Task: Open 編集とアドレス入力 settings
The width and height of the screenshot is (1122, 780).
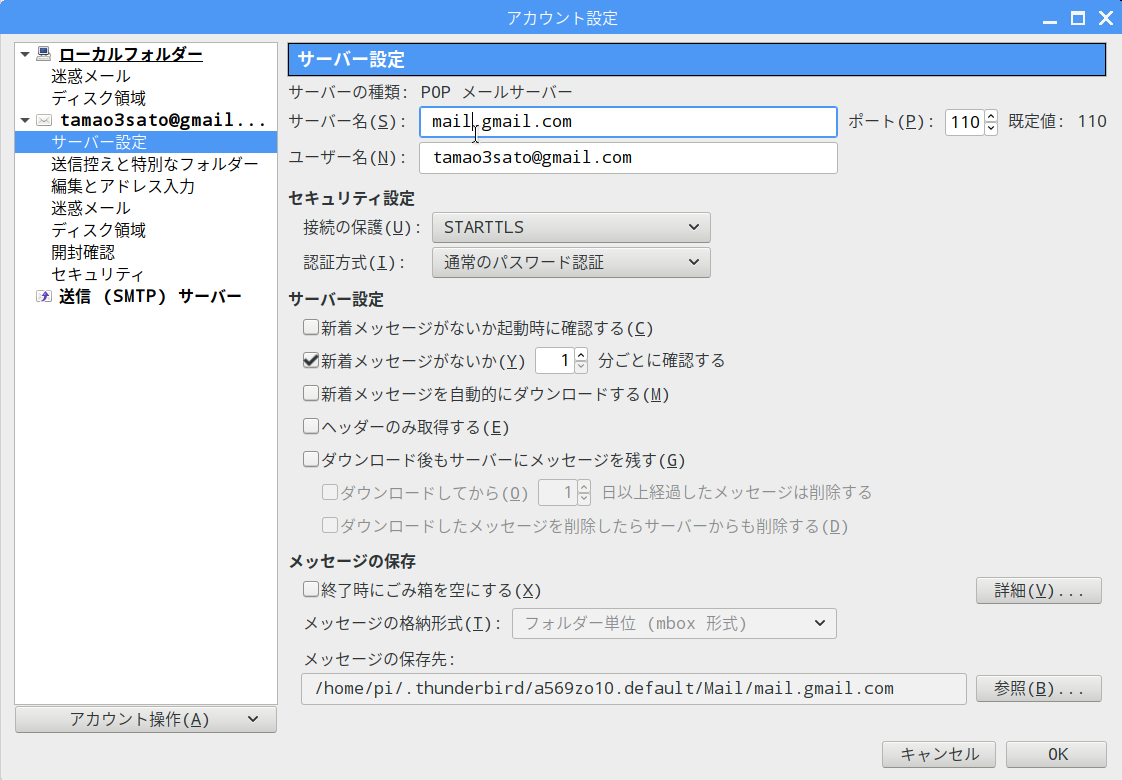Action: click(123, 186)
